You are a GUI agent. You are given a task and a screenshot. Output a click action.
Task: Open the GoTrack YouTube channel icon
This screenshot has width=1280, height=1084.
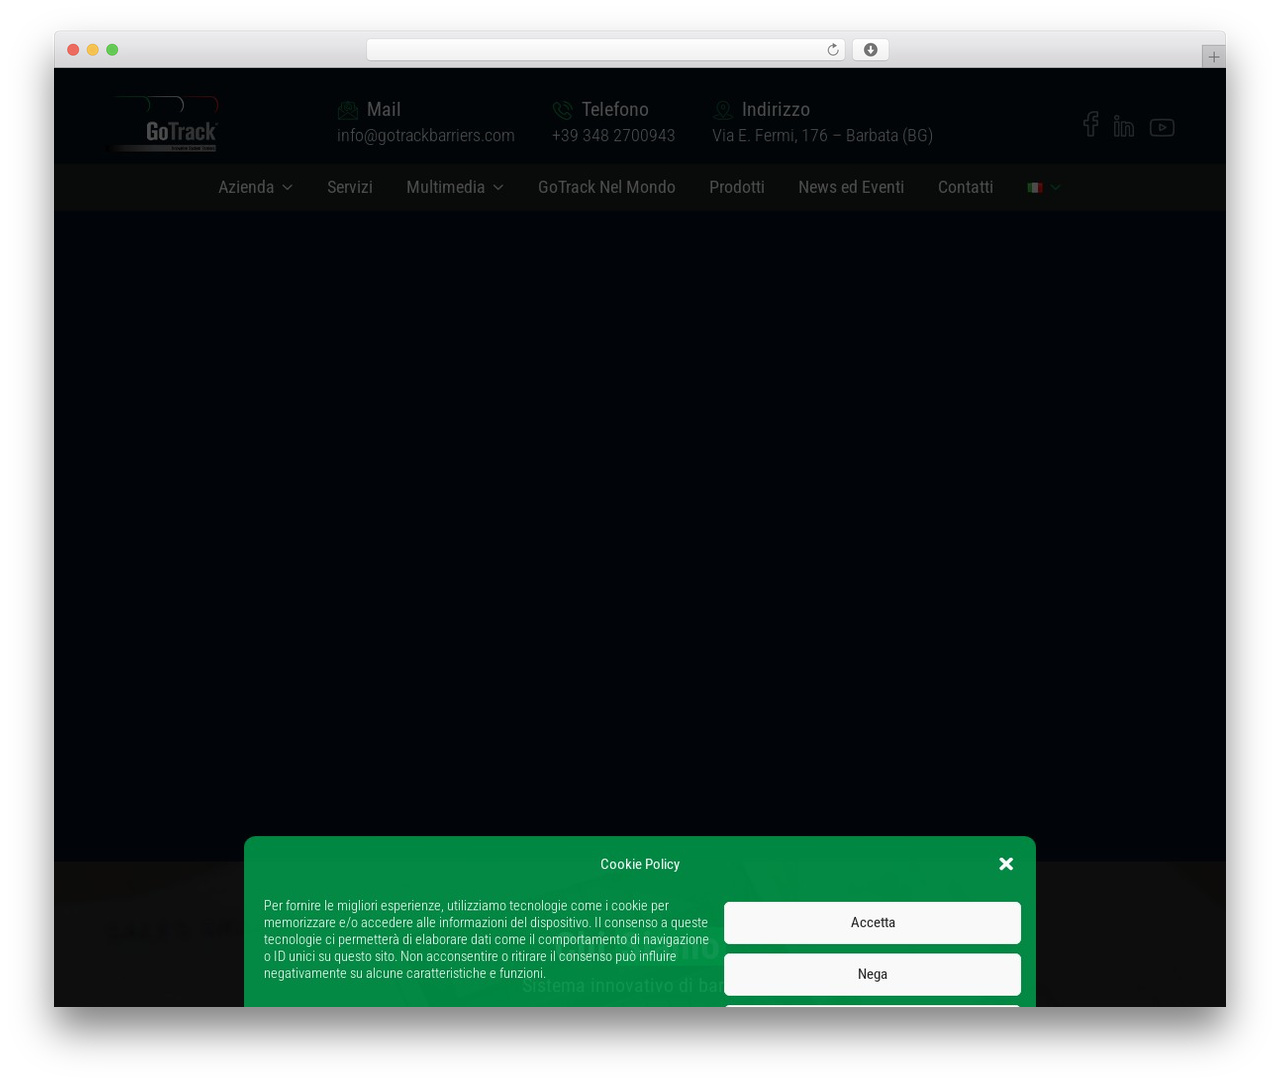pyautogui.click(x=1162, y=127)
